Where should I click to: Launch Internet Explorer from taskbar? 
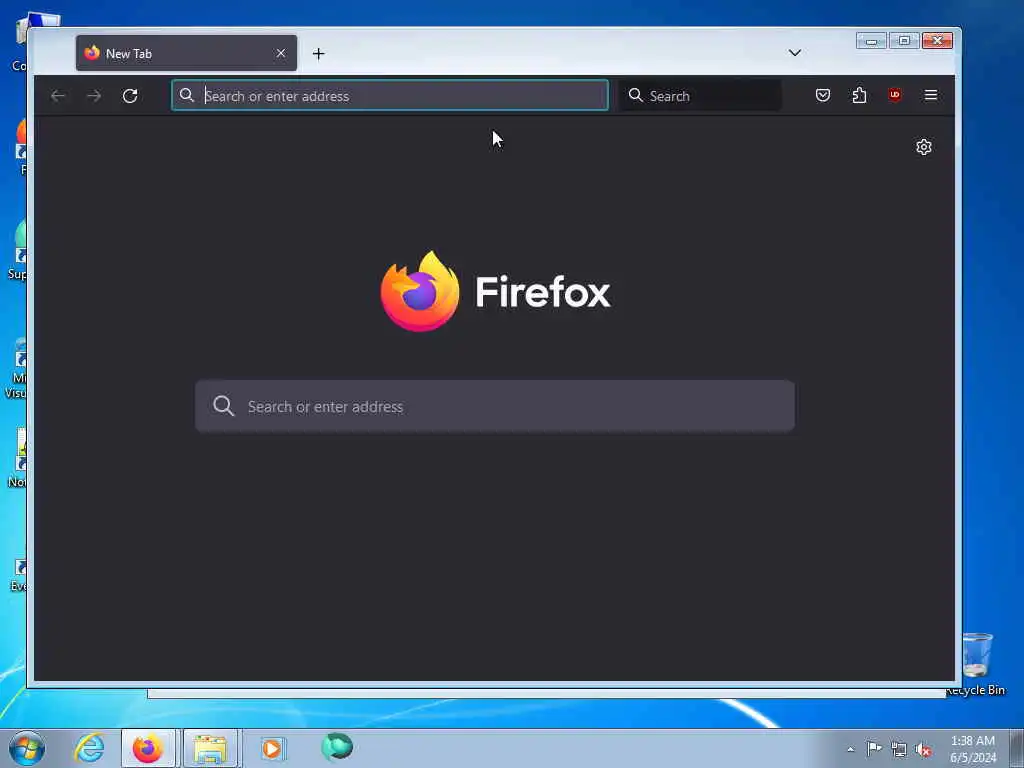pos(89,748)
